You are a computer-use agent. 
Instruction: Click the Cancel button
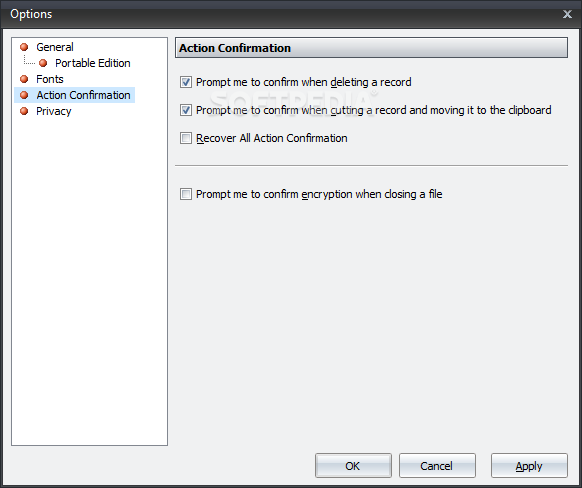tap(437, 465)
